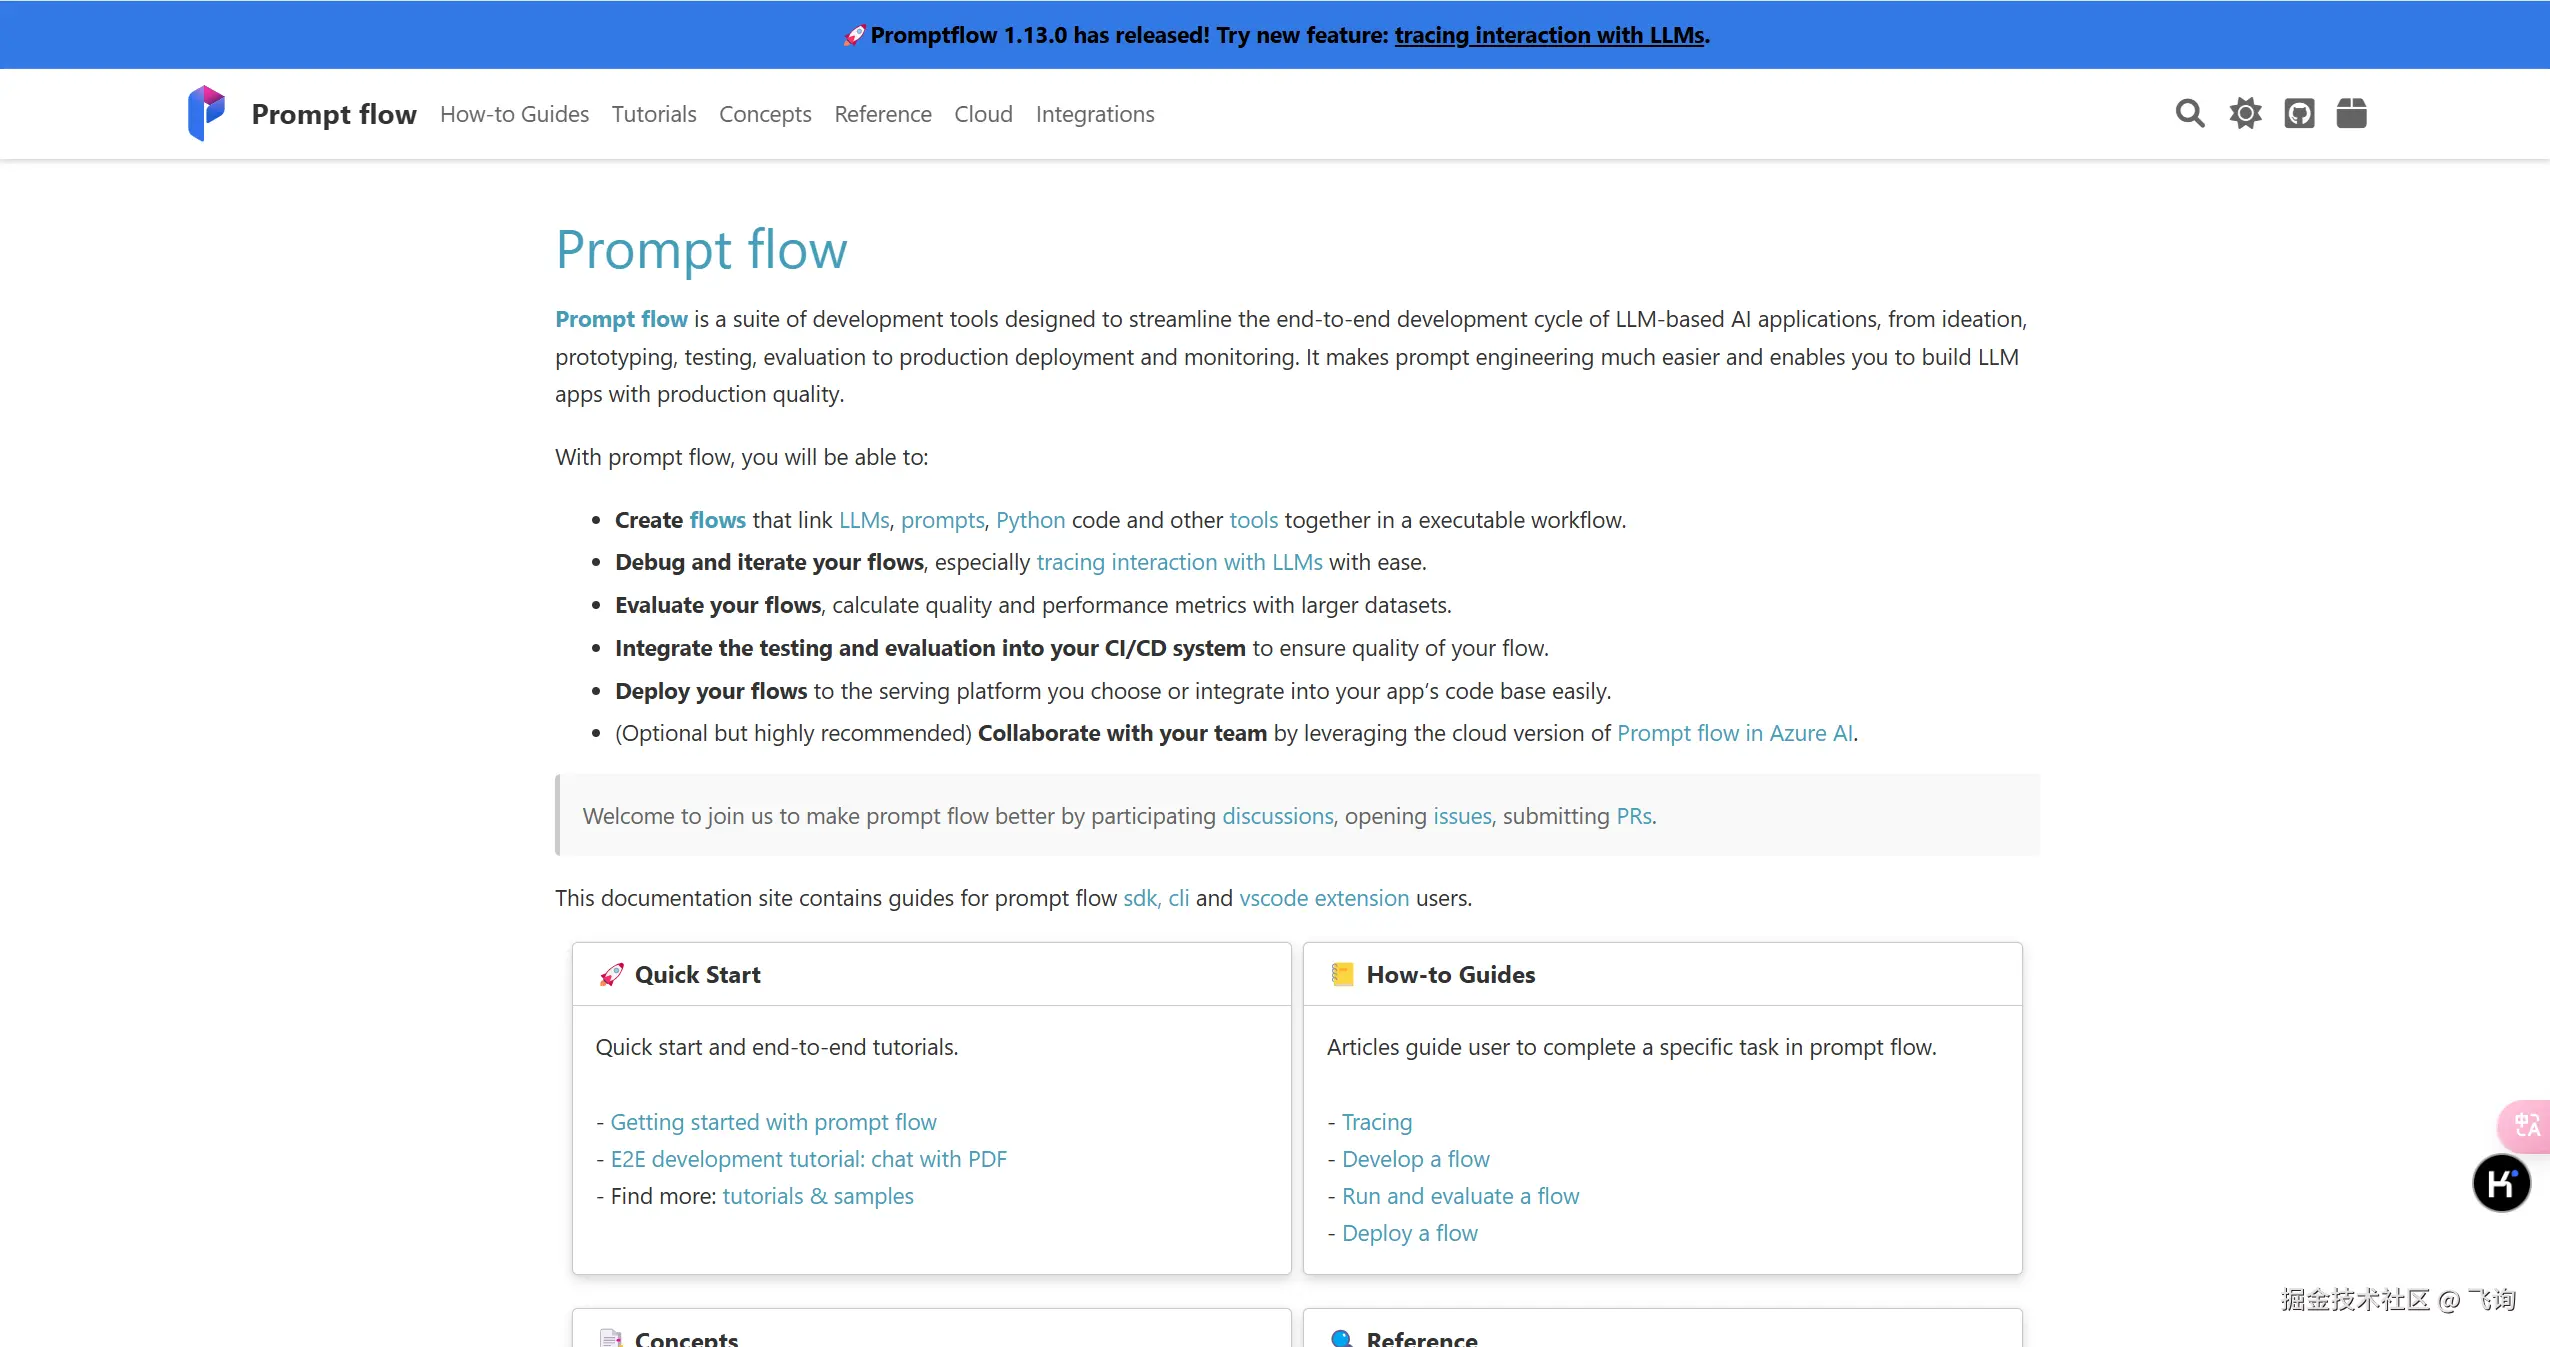Click the Quick Start rocket icon
This screenshot has height=1347, width=2550.
(x=611, y=974)
